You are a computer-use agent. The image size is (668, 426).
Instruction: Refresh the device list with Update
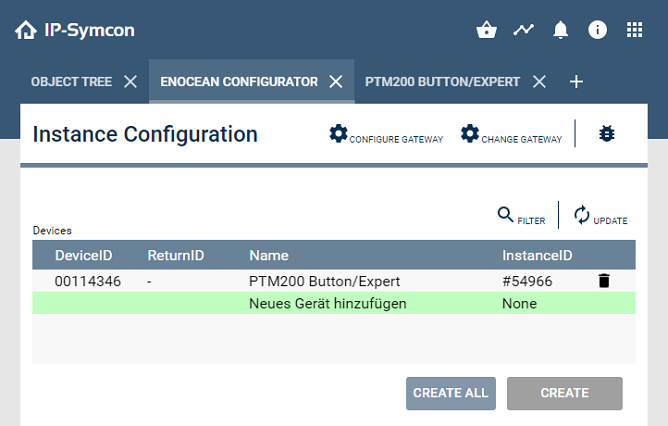[600, 216]
